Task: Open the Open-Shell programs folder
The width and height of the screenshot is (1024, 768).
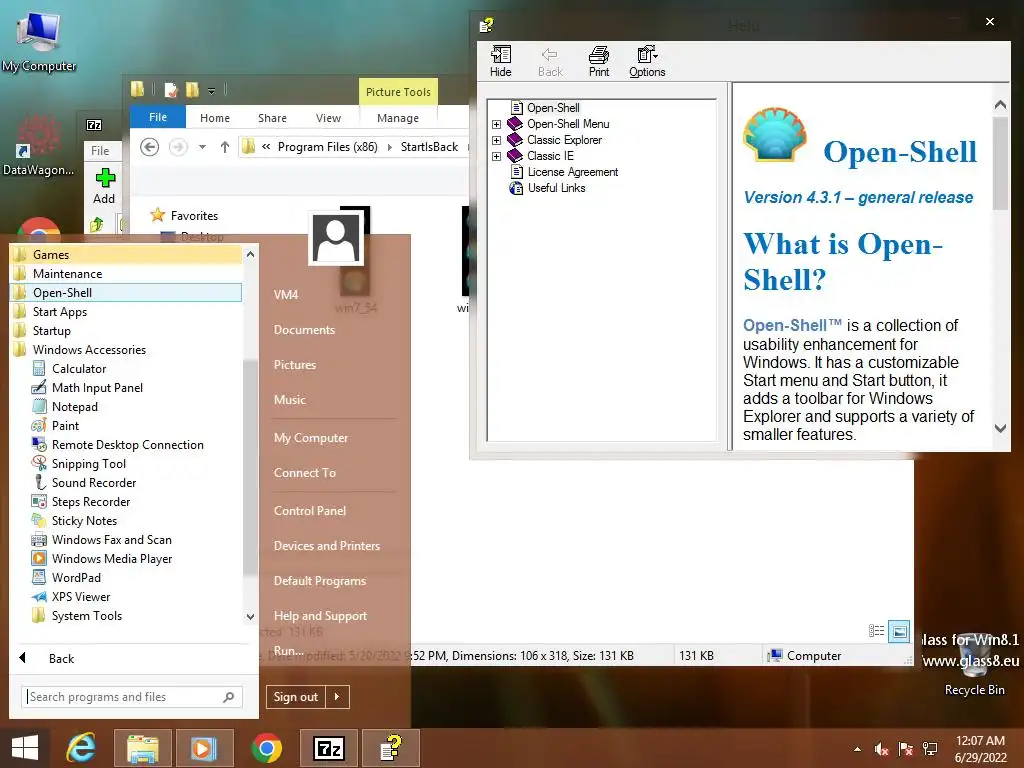Action: tap(127, 293)
